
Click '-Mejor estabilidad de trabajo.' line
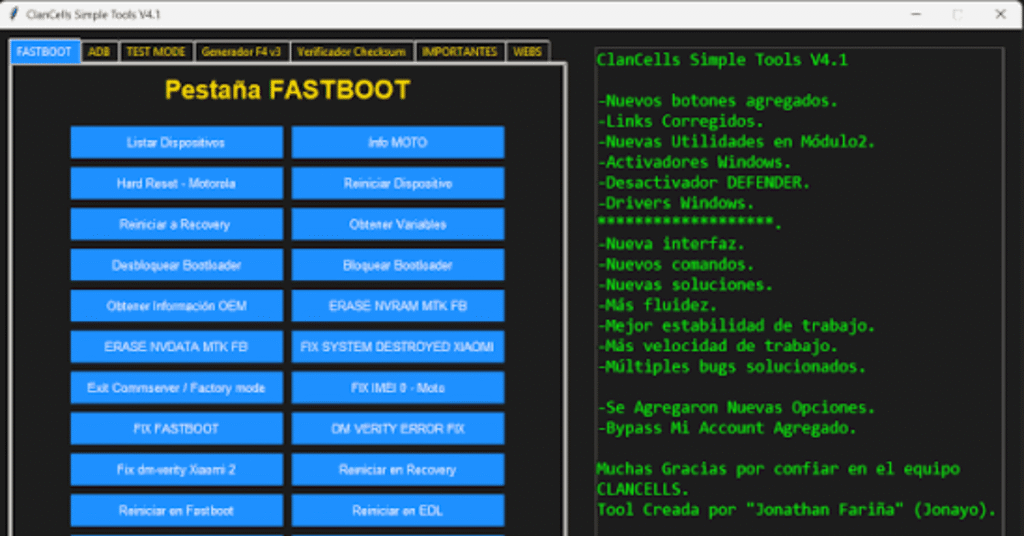(736, 326)
